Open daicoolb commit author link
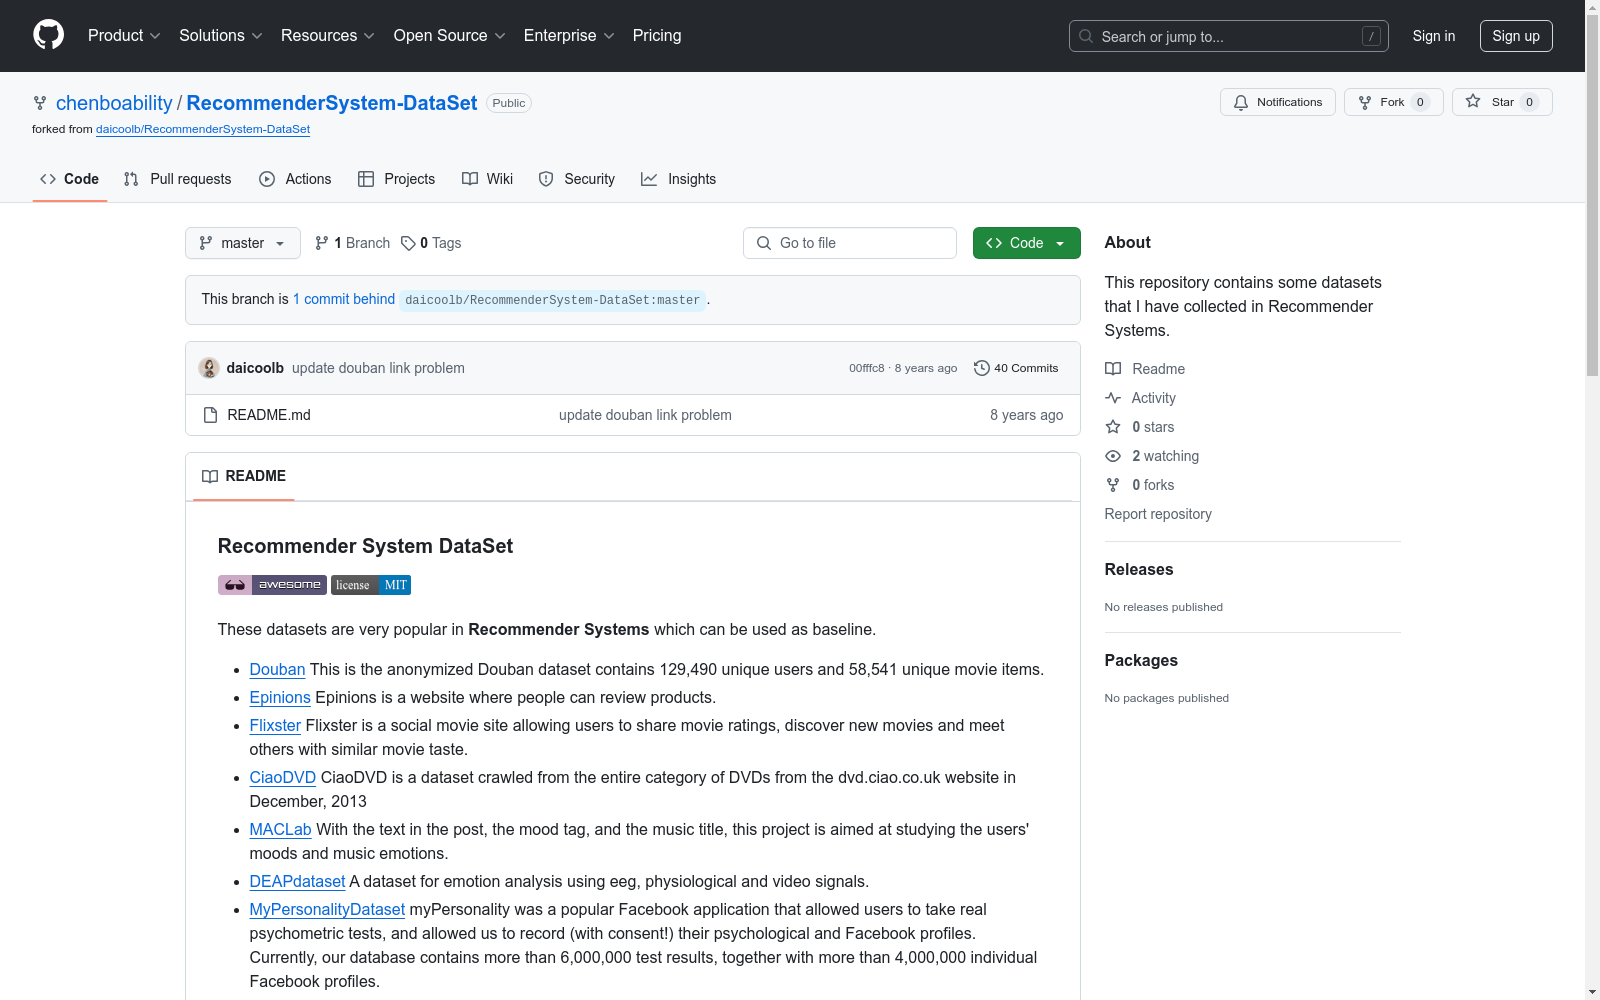1600x1000 pixels. pos(255,368)
